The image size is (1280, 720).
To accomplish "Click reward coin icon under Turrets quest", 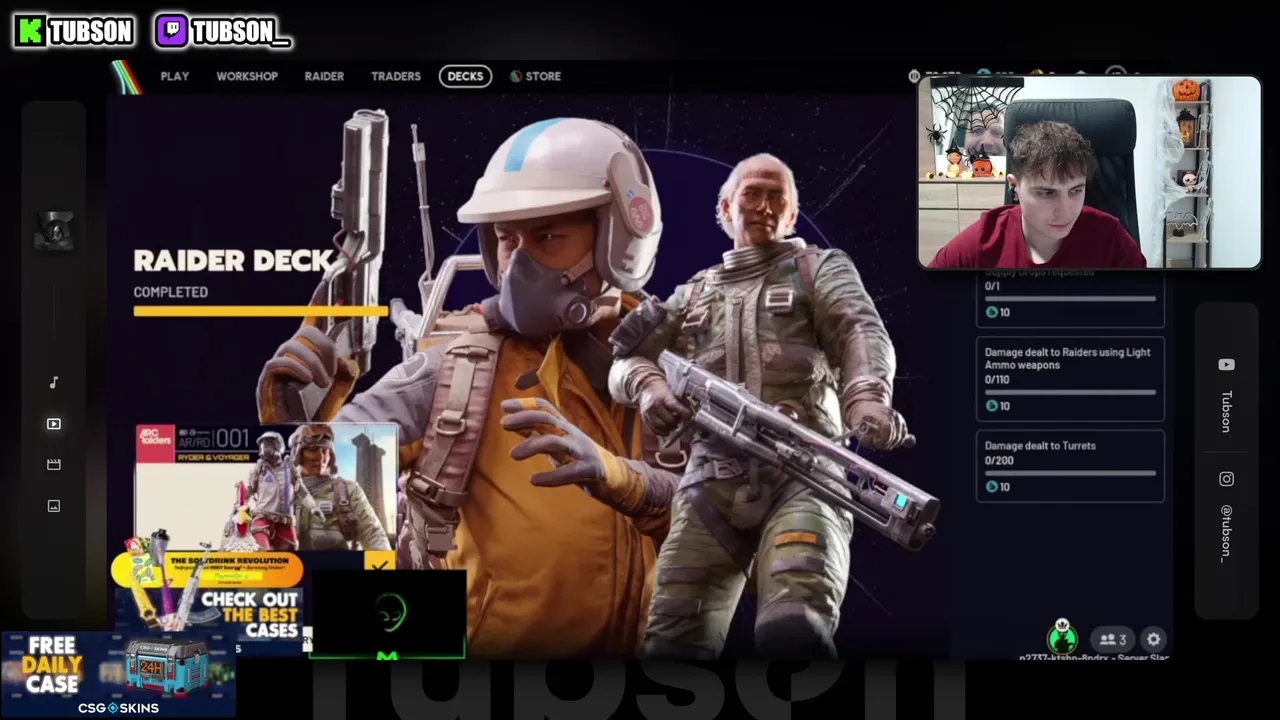I will coord(992,487).
